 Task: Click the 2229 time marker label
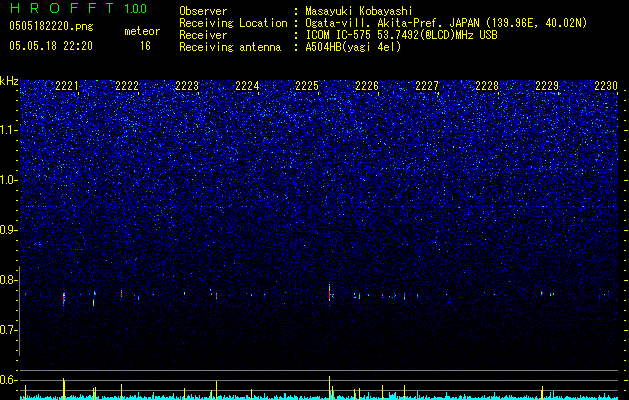pyautogui.click(x=547, y=86)
